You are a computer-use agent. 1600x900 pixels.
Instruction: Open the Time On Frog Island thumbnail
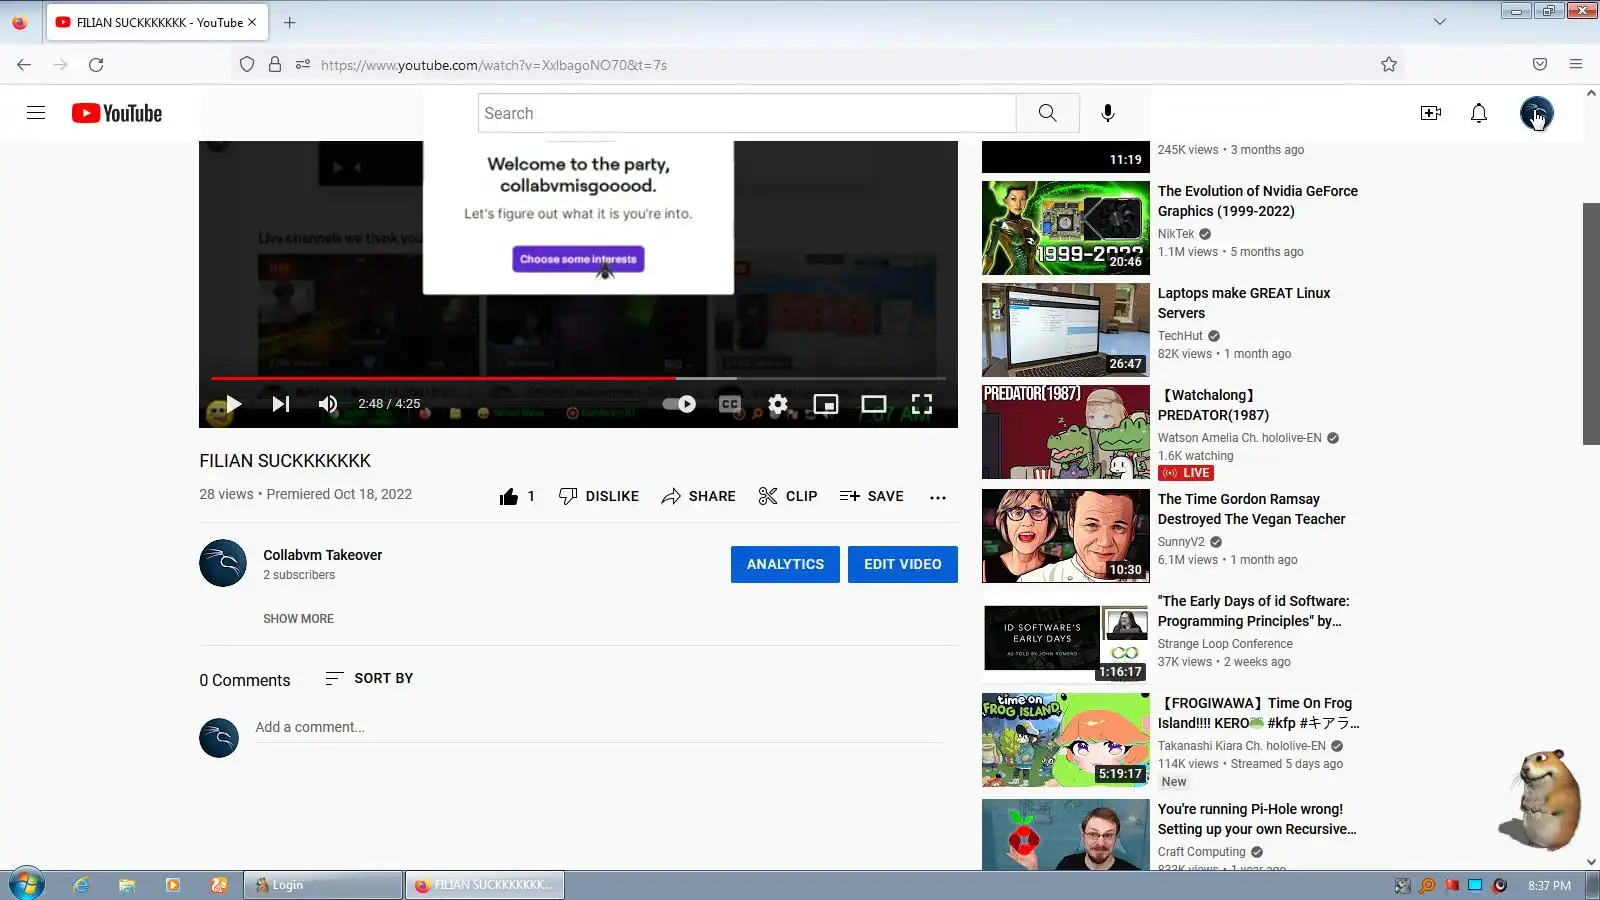(1066, 740)
